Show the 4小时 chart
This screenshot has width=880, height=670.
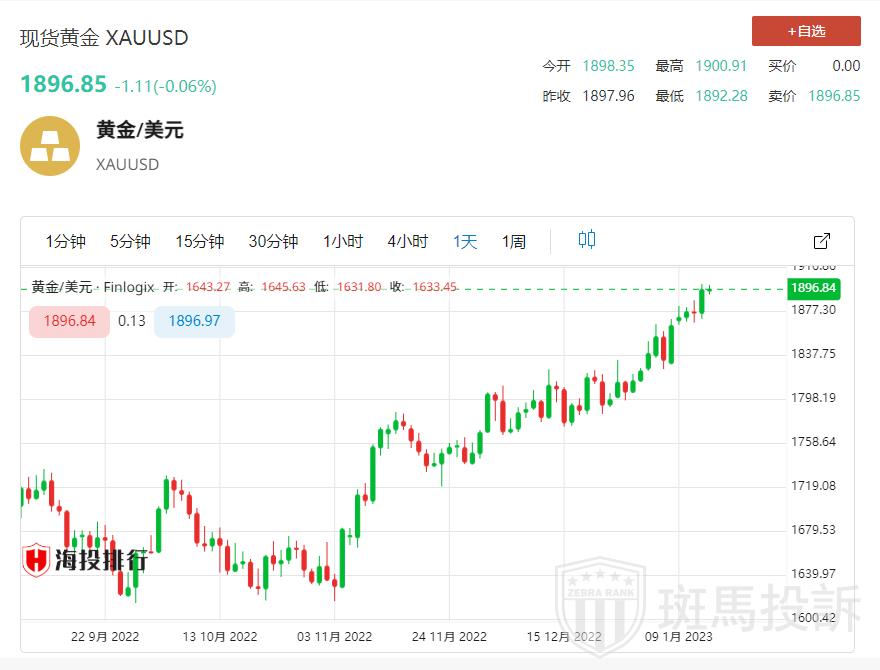click(407, 241)
